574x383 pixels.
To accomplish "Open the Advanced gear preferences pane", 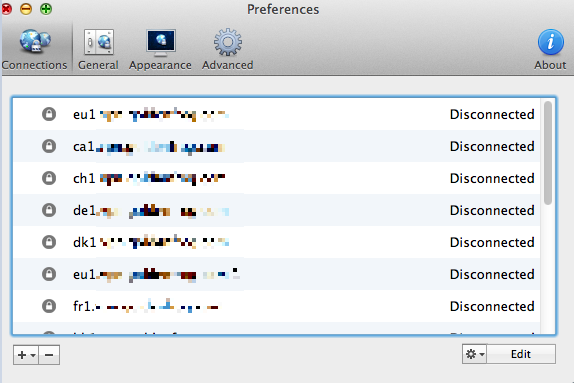I will [228, 49].
